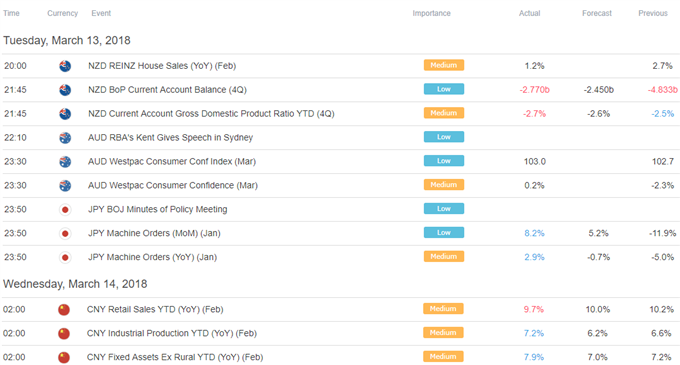Click Medium badge for Westpac Consumer Confidence
Viewport: 680px width, 365px height.
(444, 185)
